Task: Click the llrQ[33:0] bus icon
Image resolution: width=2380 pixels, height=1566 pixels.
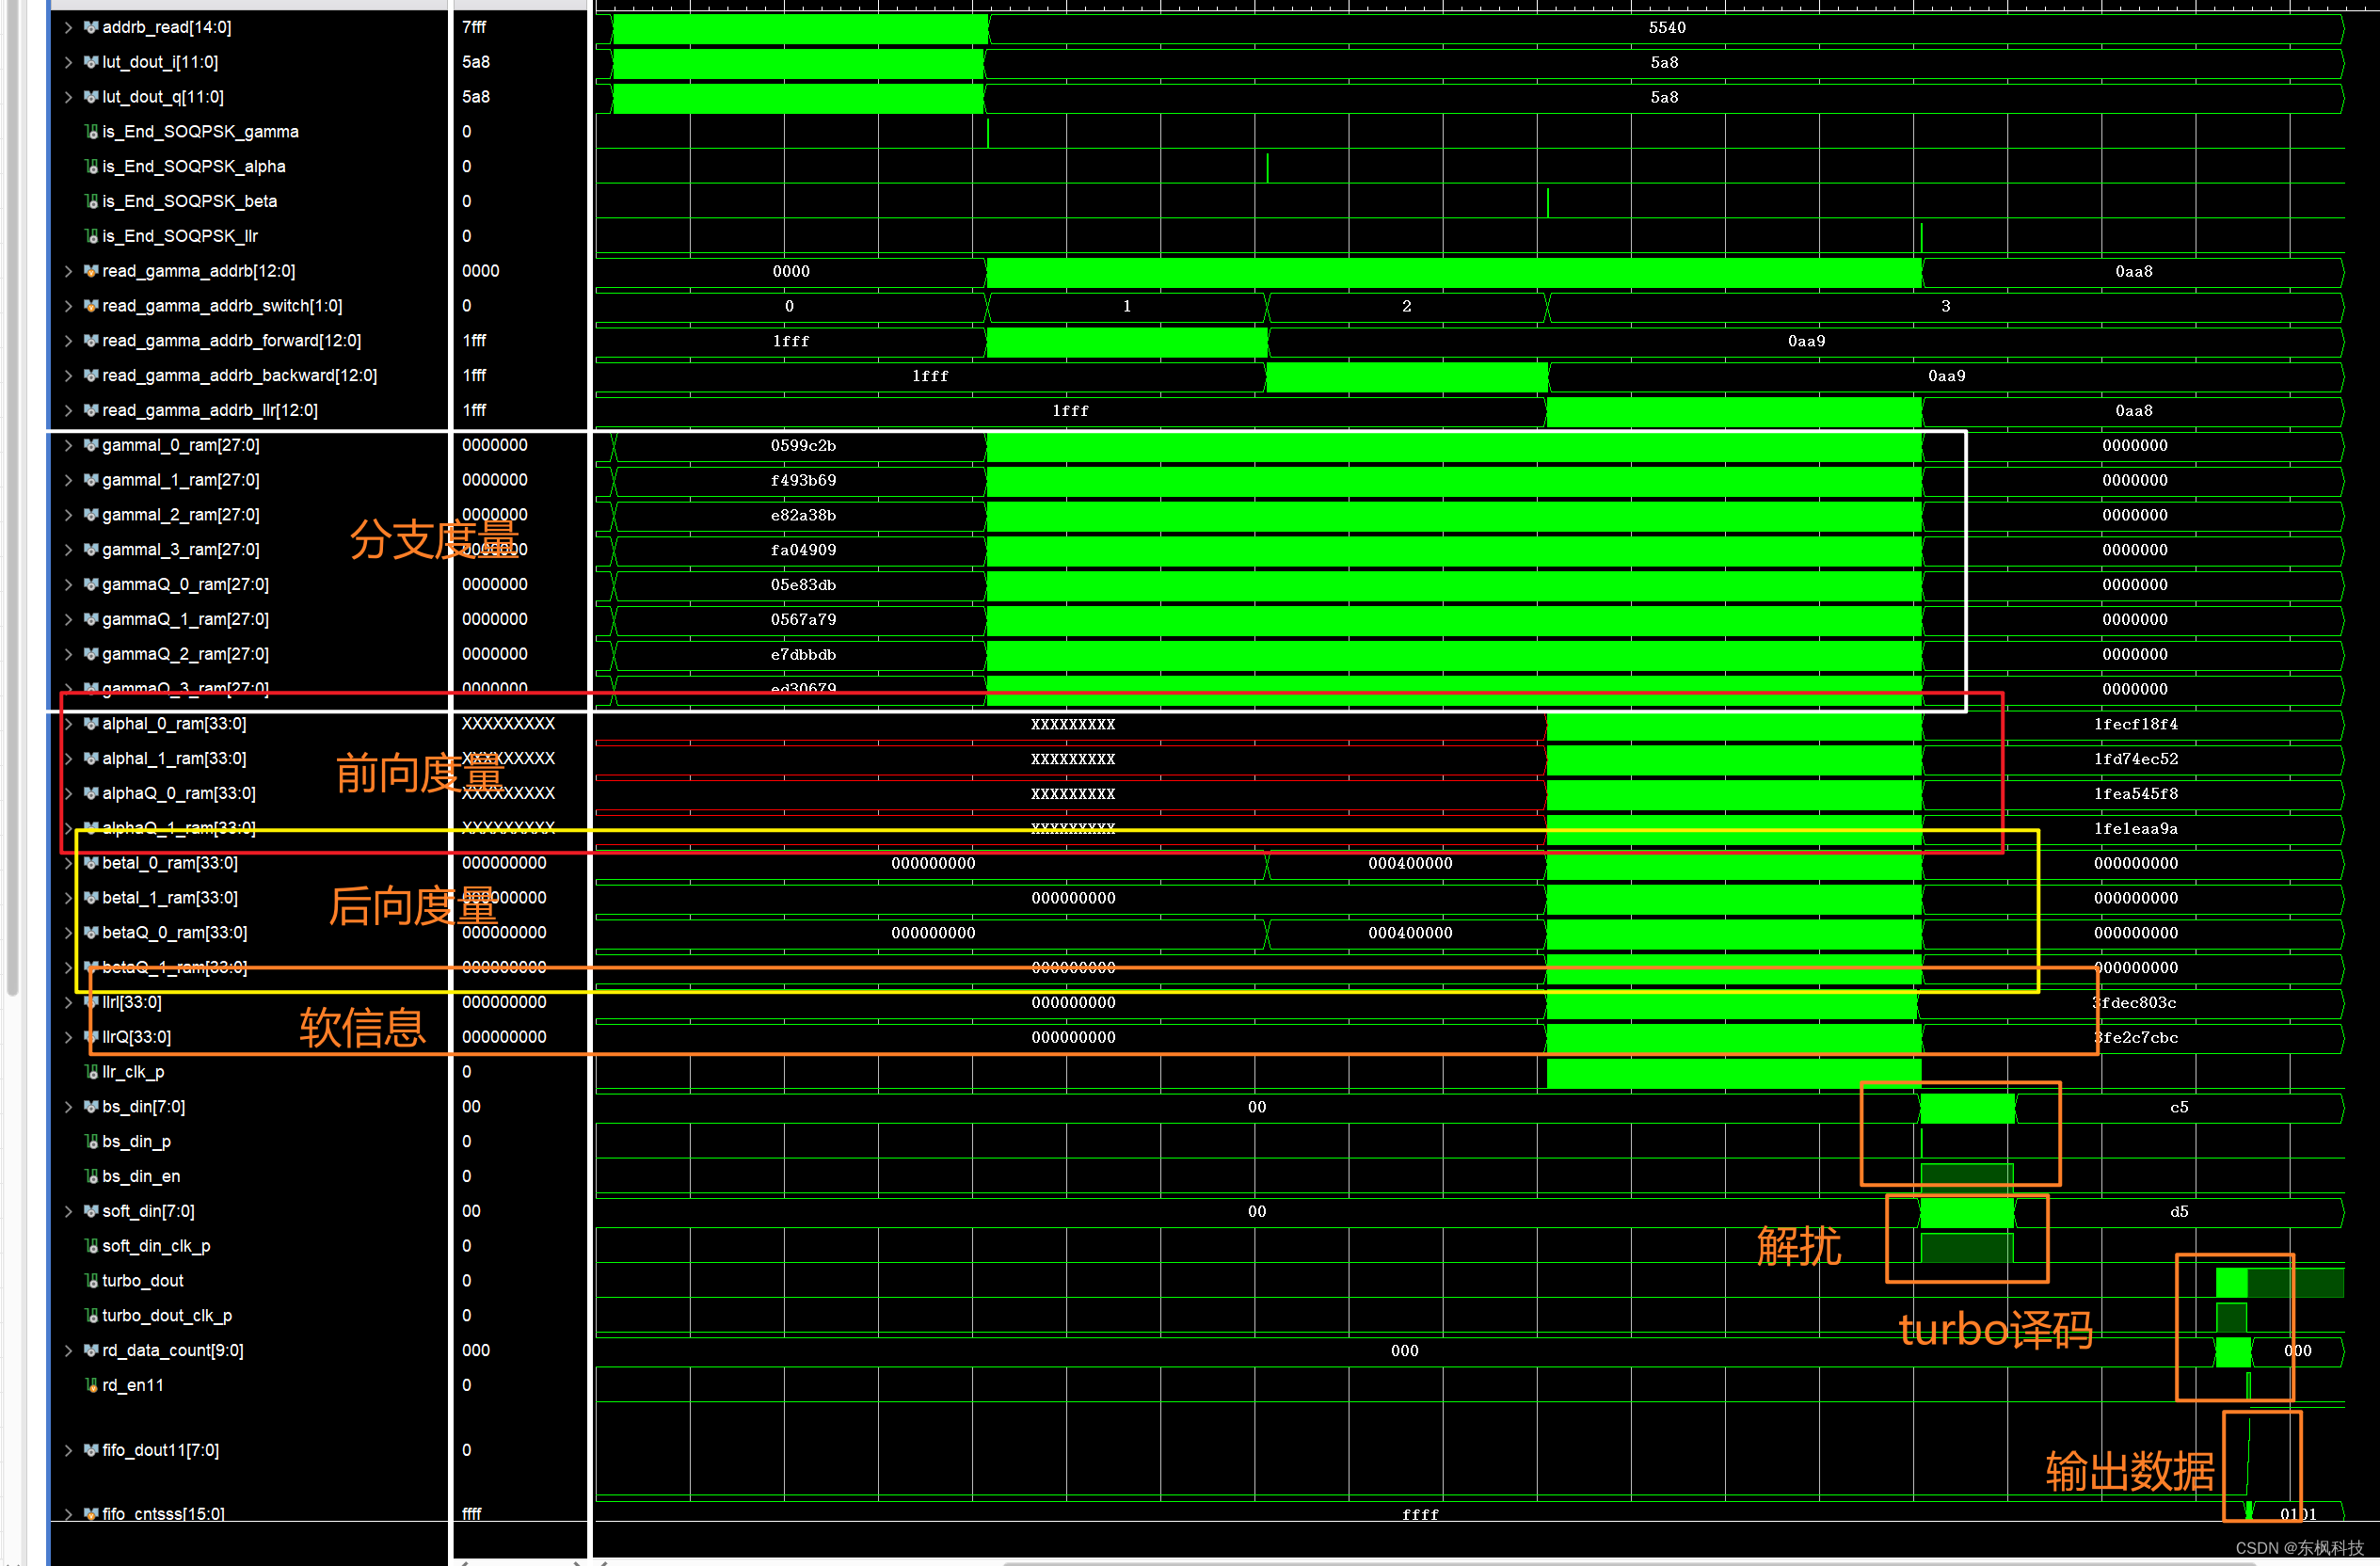Action: click(x=91, y=1037)
